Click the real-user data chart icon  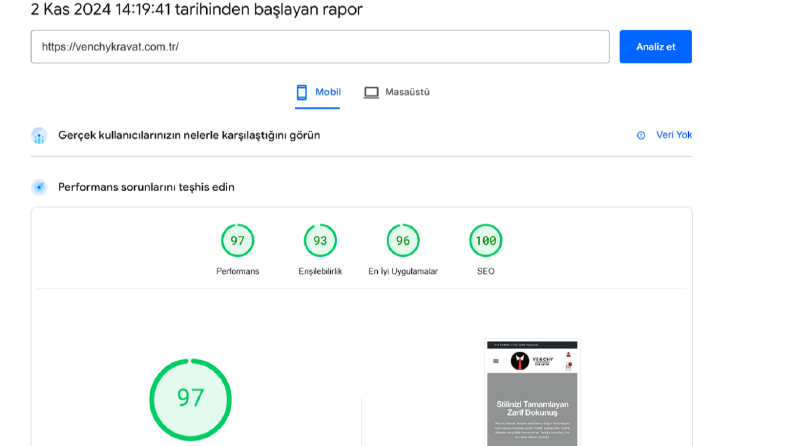tap(39, 136)
